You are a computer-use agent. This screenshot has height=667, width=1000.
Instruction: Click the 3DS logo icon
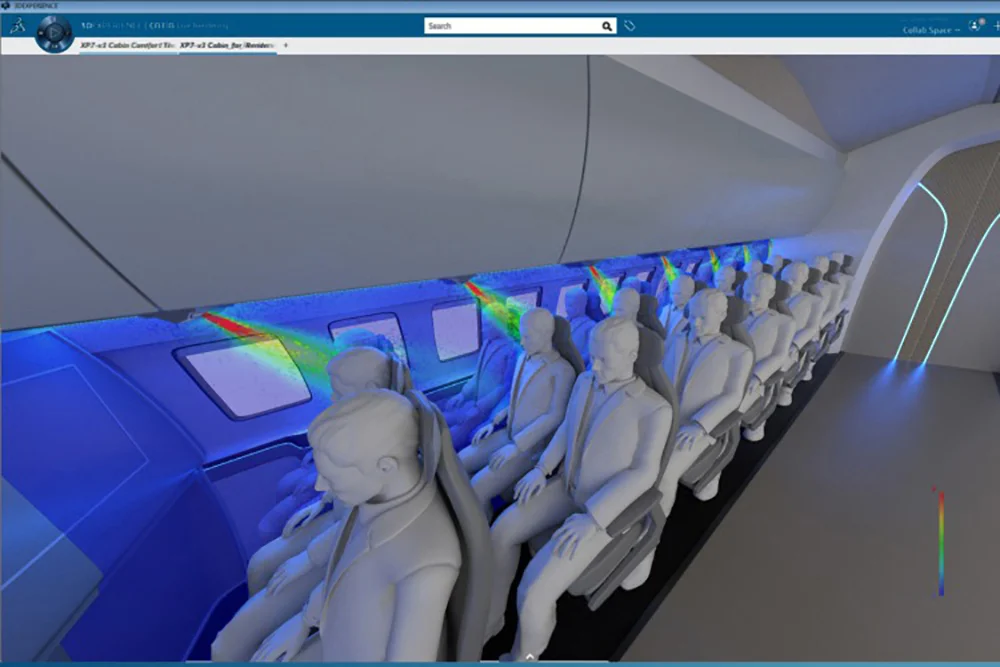18,26
